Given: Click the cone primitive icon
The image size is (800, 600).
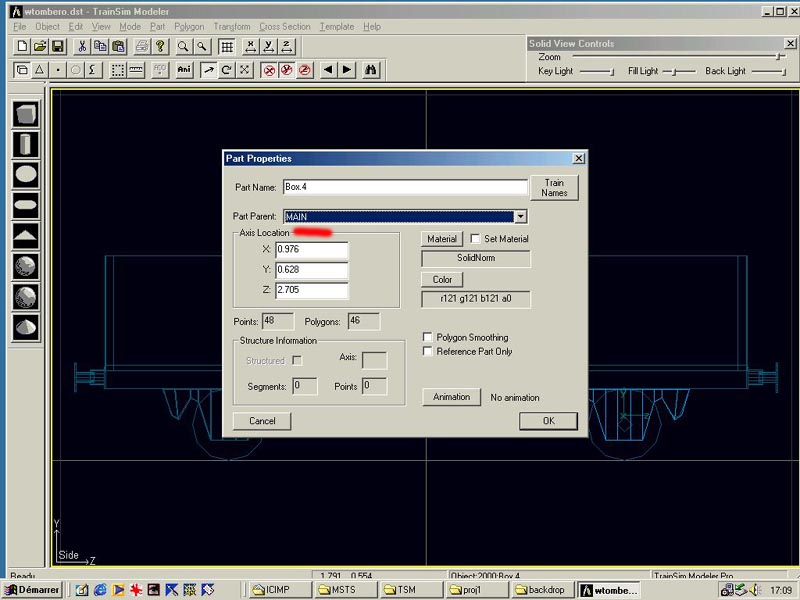Looking at the screenshot, I should 26,327.
